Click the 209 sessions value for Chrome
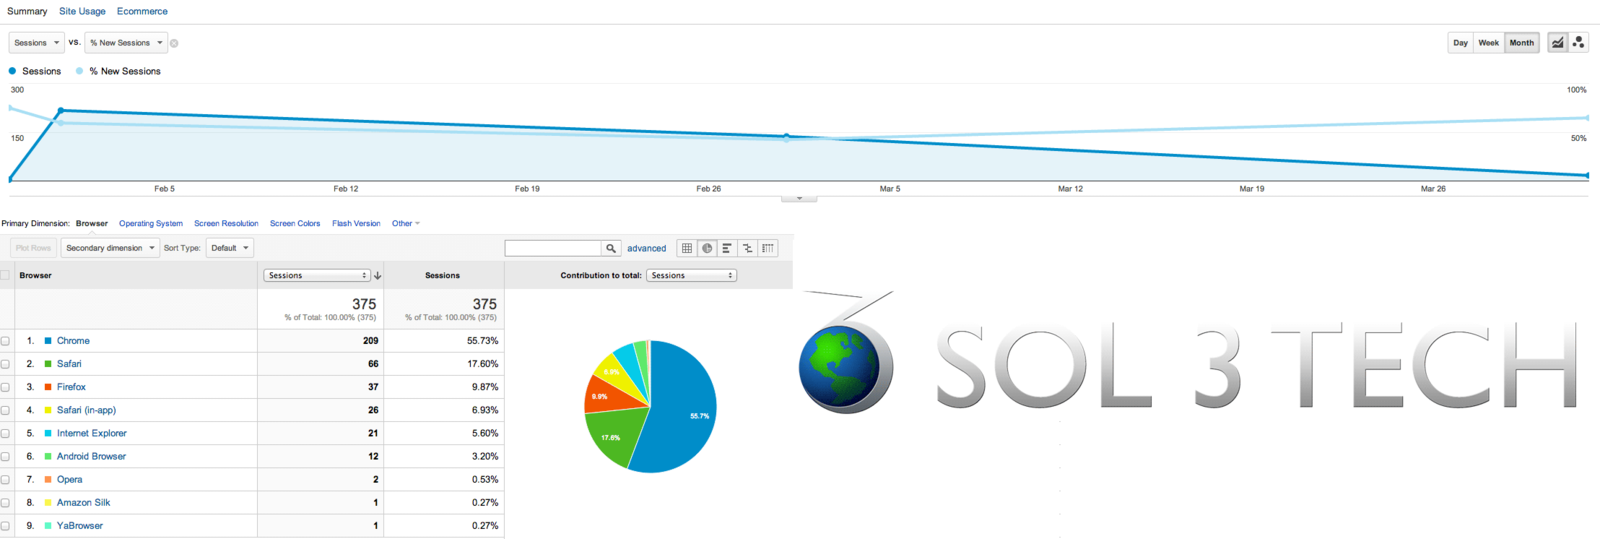 tap(370, 341)
